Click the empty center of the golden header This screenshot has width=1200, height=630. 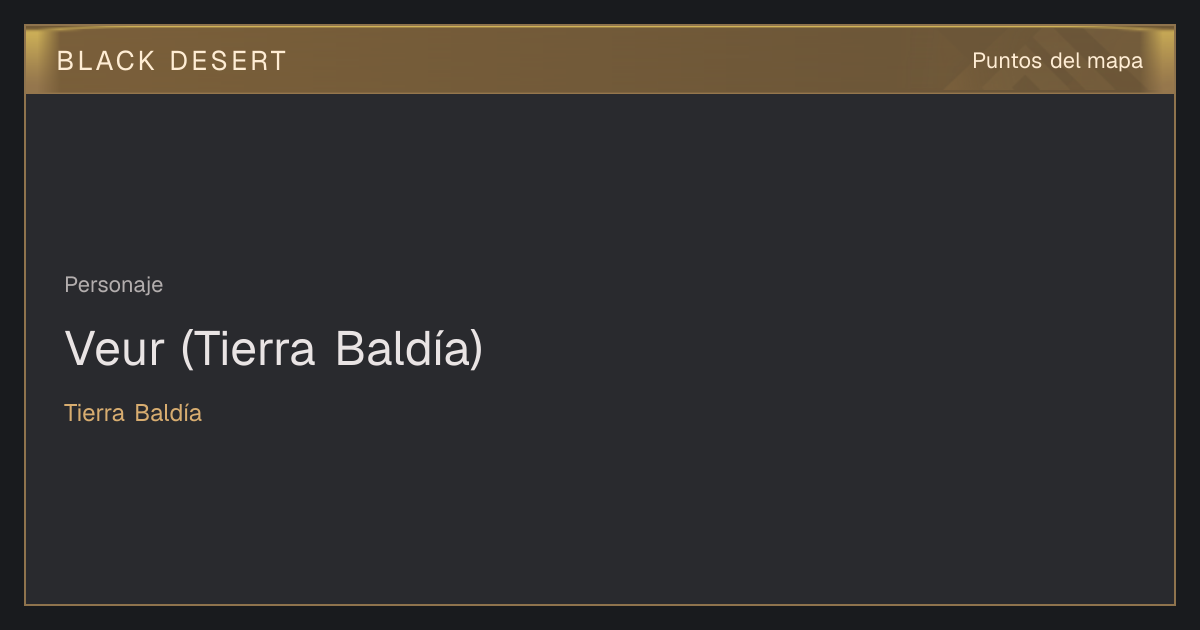[x=620, y=60]
